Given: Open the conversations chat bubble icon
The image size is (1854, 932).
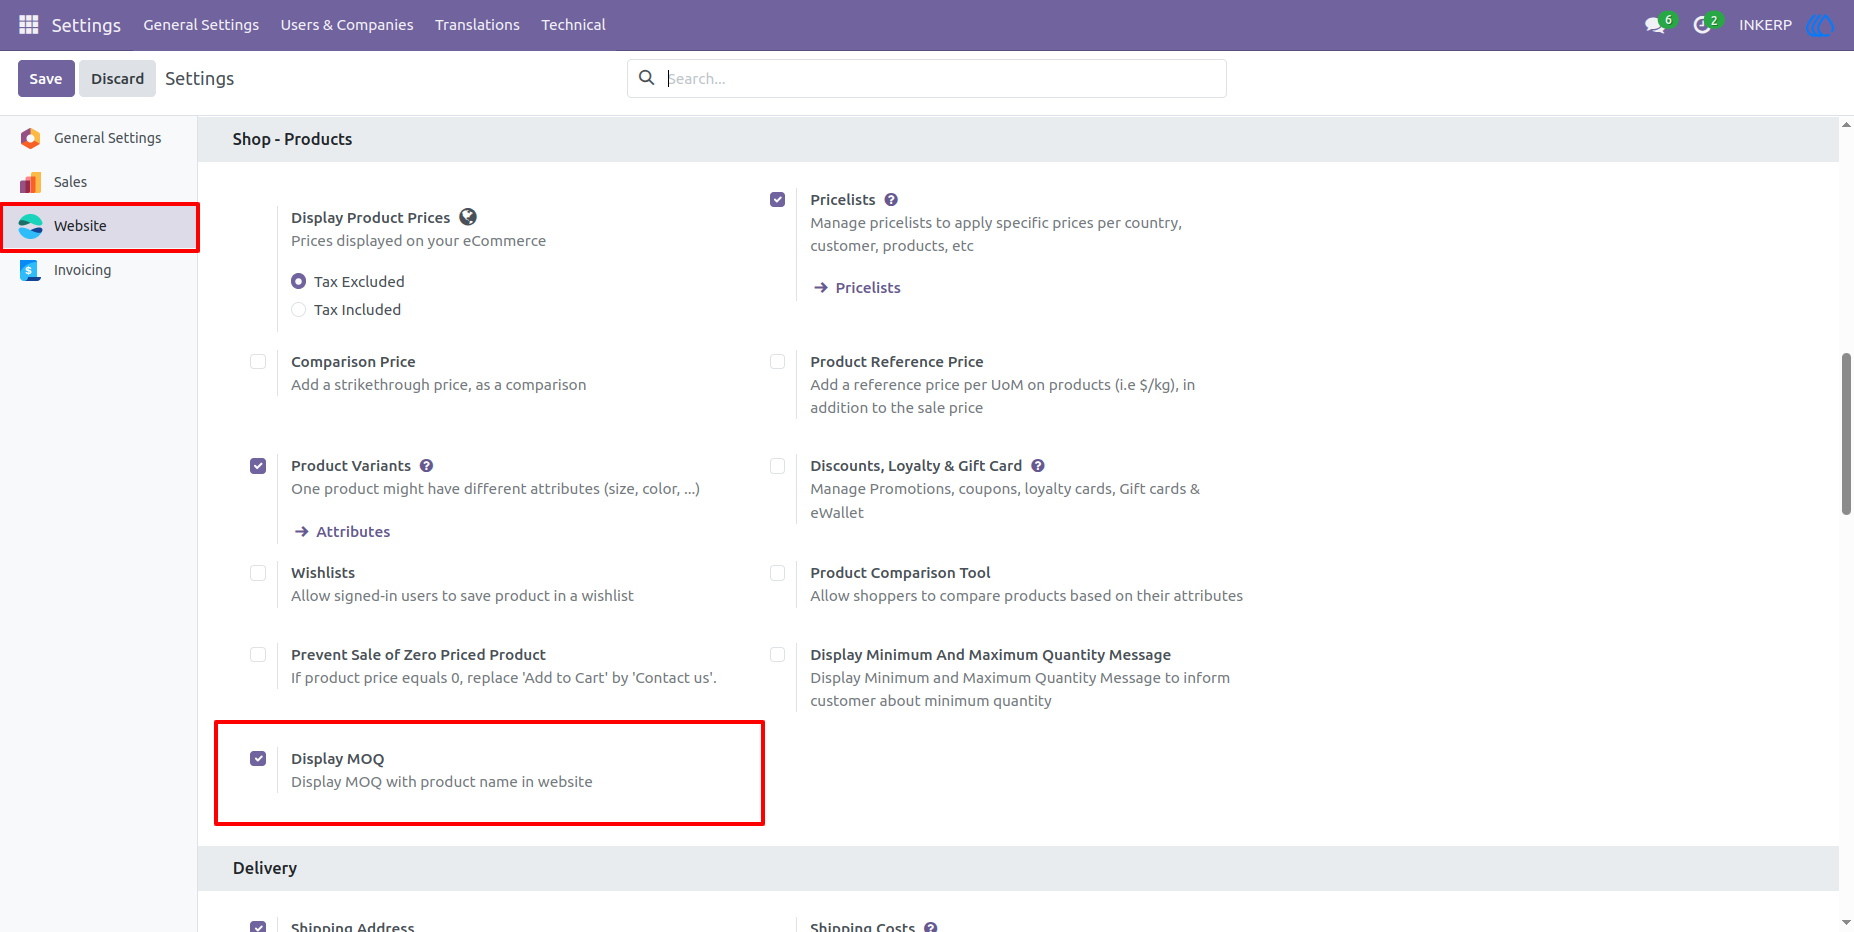Looking at the screenshot, I should 1655,25.
